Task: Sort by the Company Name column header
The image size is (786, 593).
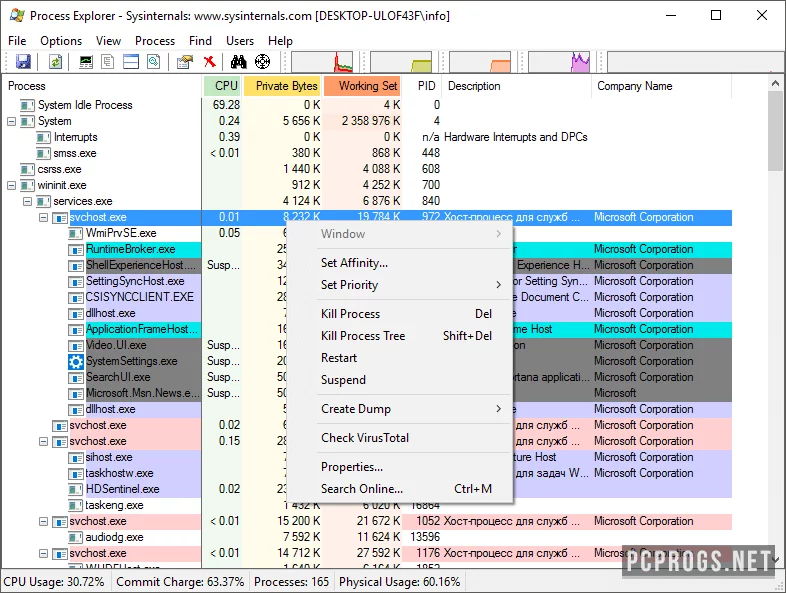Action: [x=662, y=86]
